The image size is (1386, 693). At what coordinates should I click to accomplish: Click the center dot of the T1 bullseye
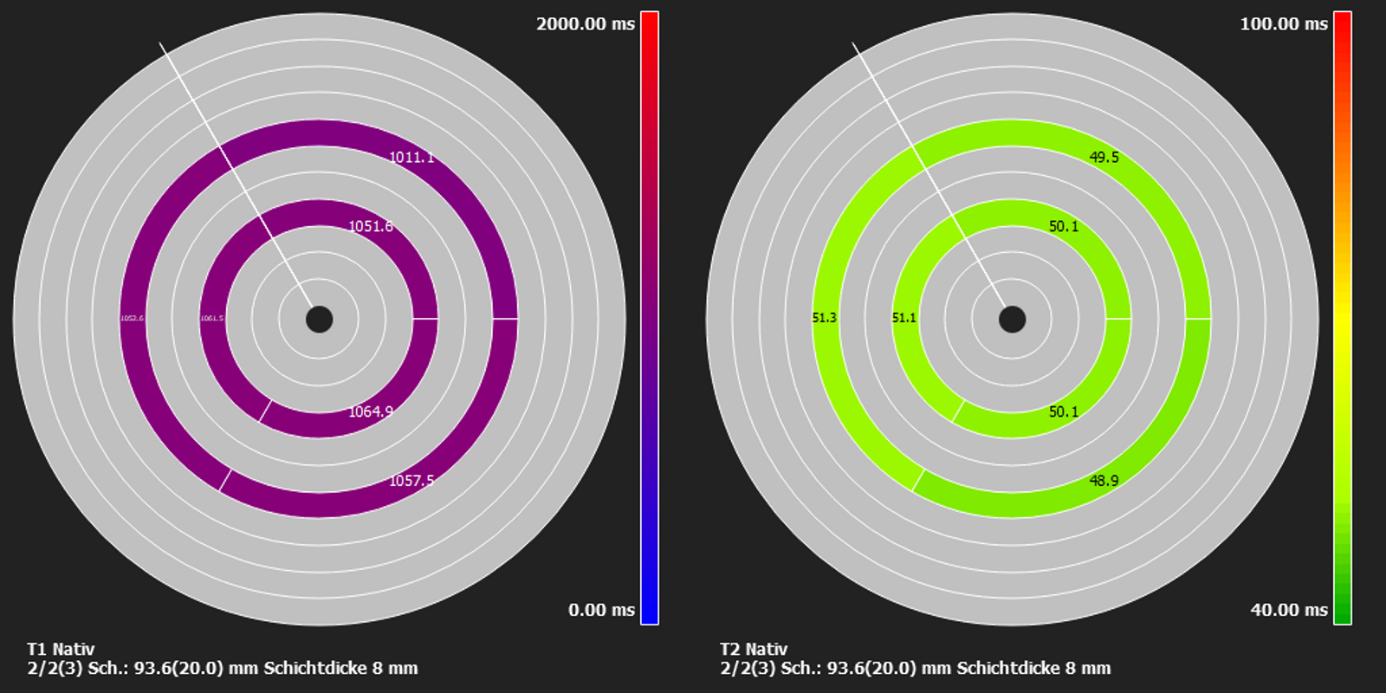[320, 320]
